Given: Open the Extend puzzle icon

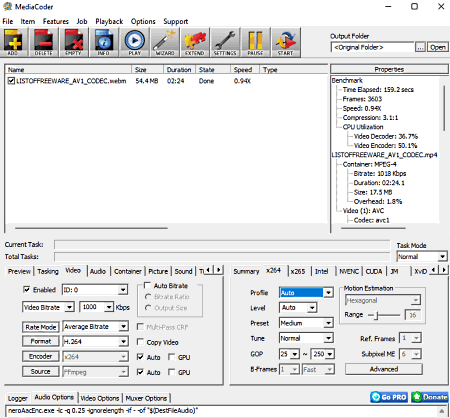Looking at the screenshot, I should pos(195,43).
